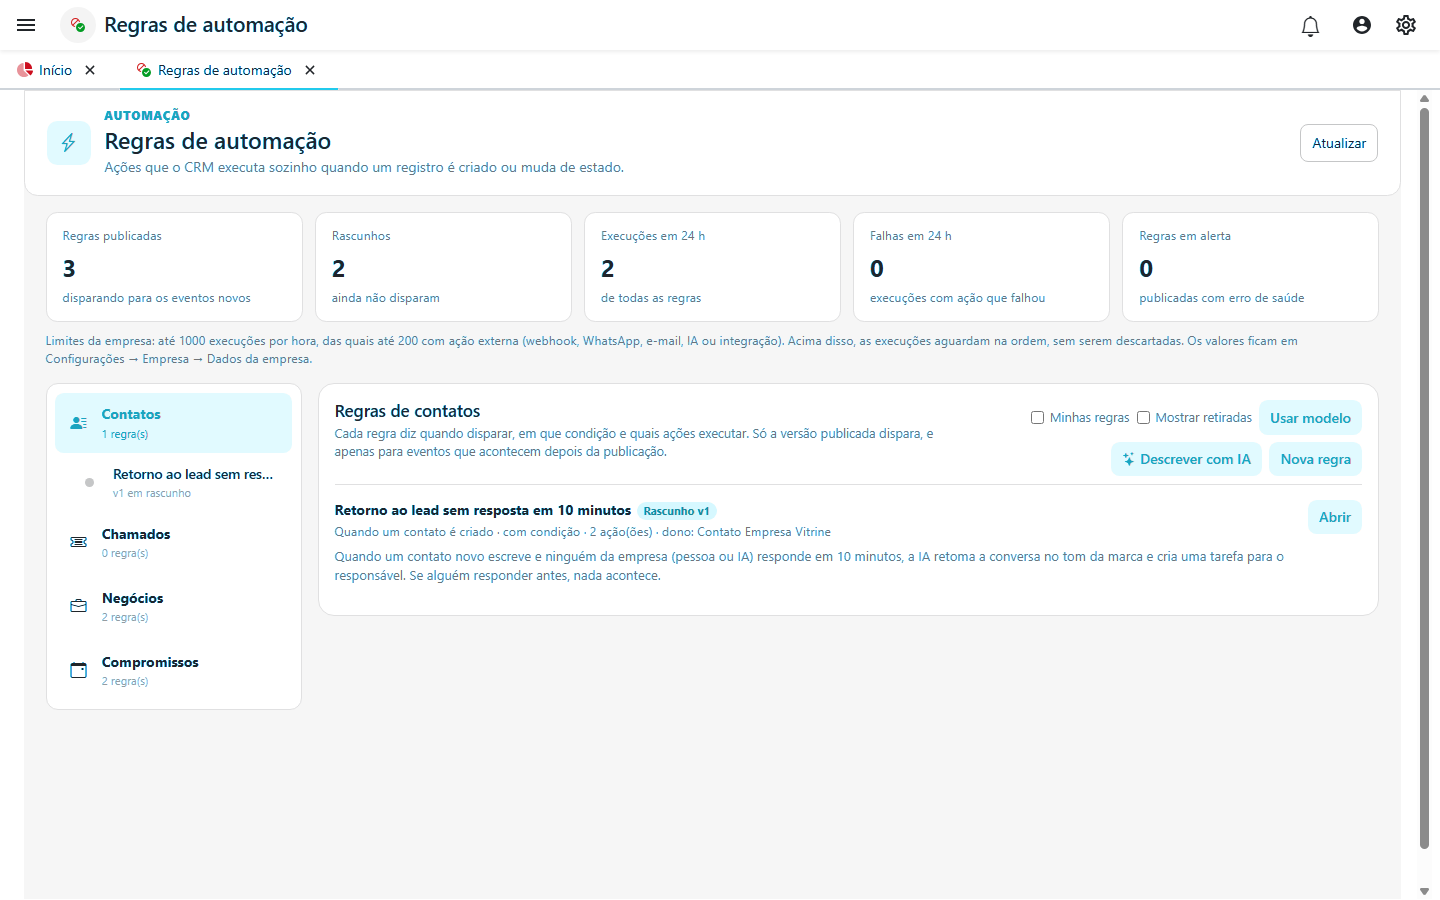Click the Compromissos calendar icon
Image resolution: width=1440 pixels, height=900 pixels.
(x=79, y=670)
